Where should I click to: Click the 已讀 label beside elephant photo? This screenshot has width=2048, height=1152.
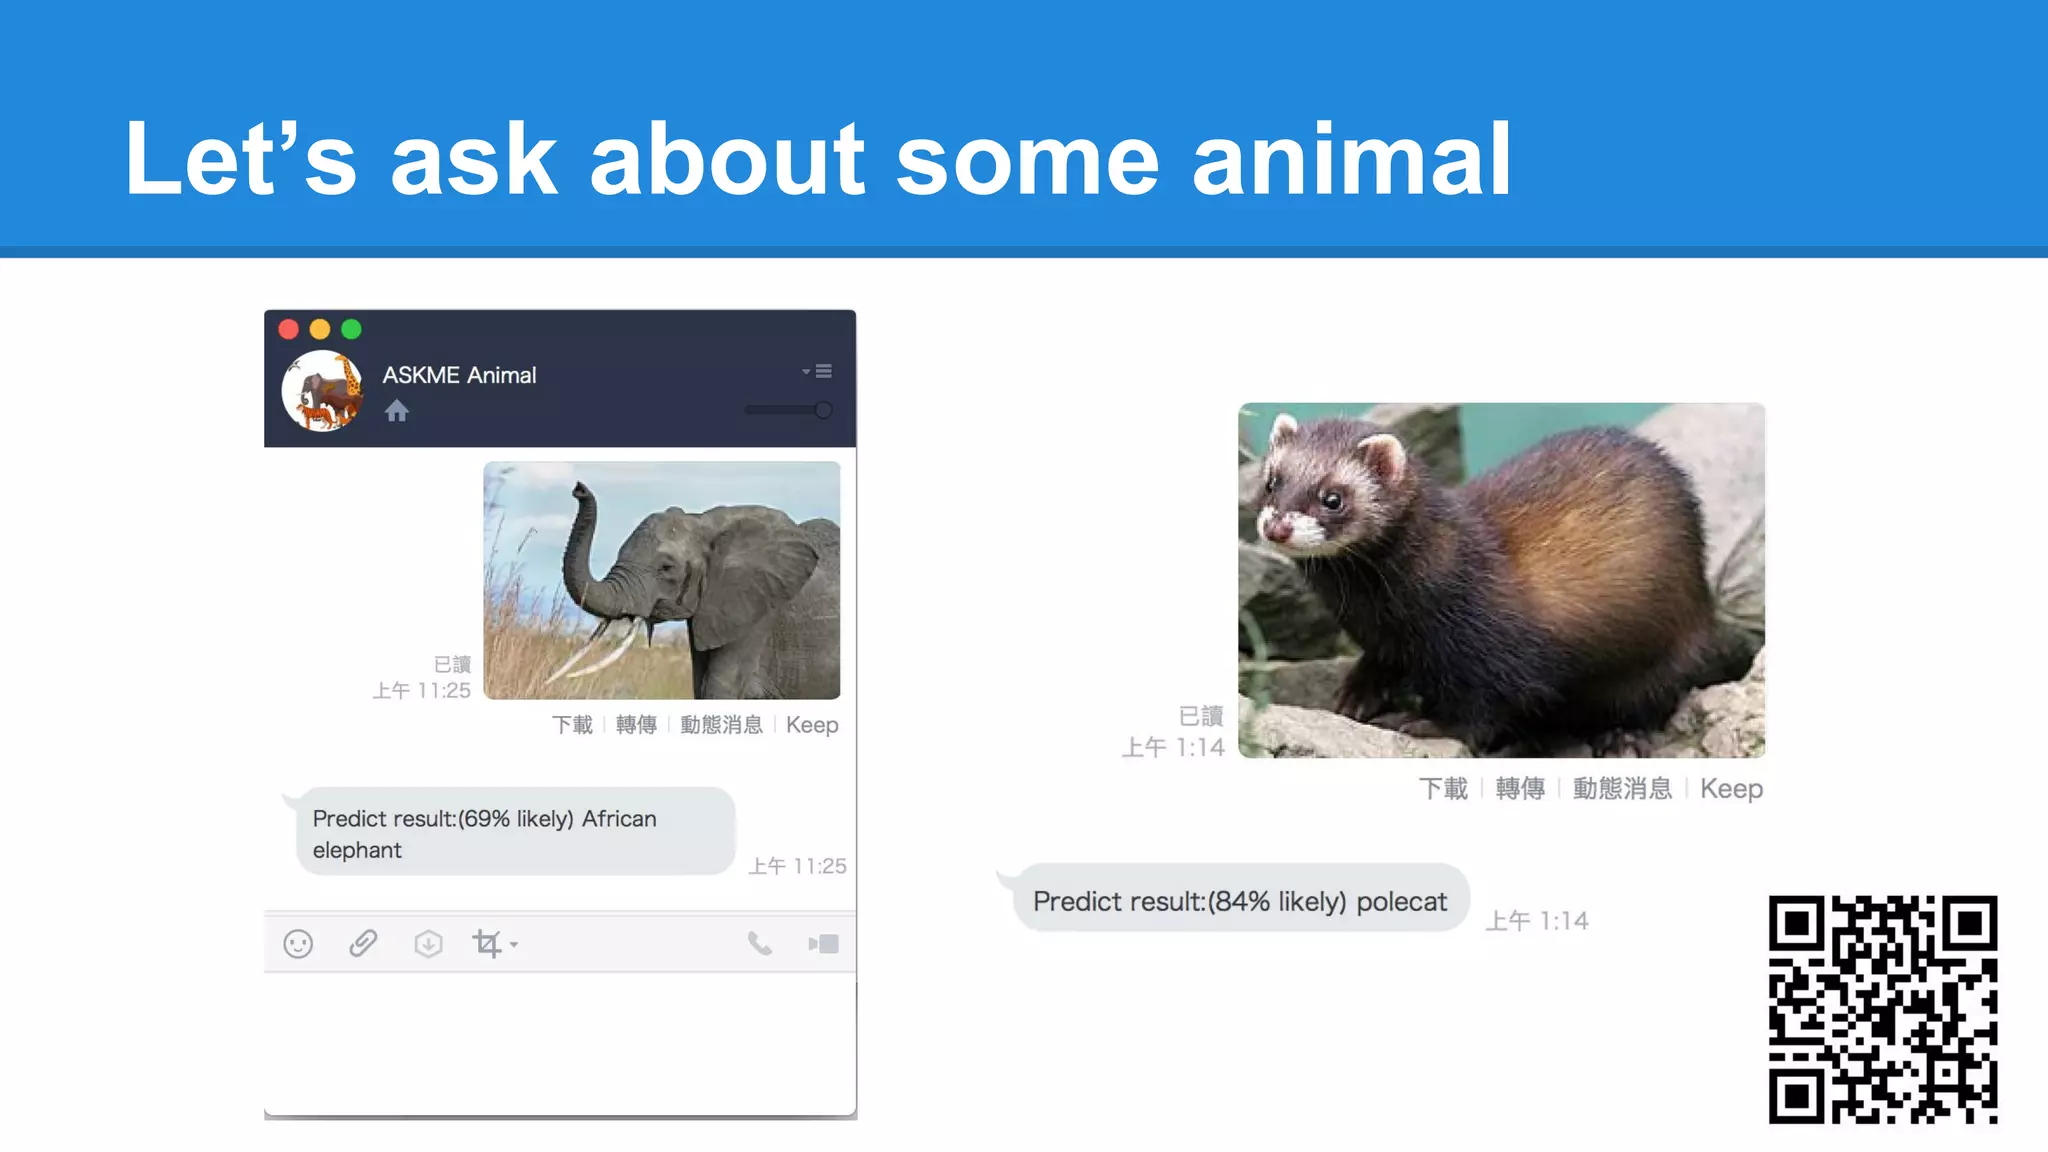452,664
